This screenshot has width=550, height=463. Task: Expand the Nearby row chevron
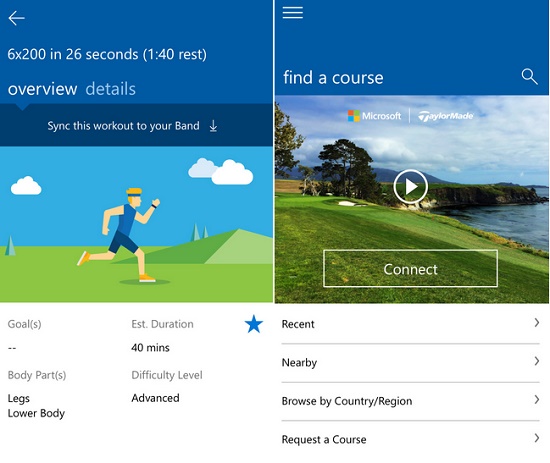[x=537, y=361]
